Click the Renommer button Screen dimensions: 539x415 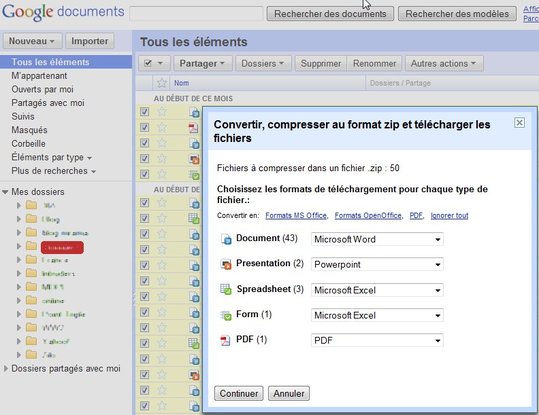[x=374, y=64]
